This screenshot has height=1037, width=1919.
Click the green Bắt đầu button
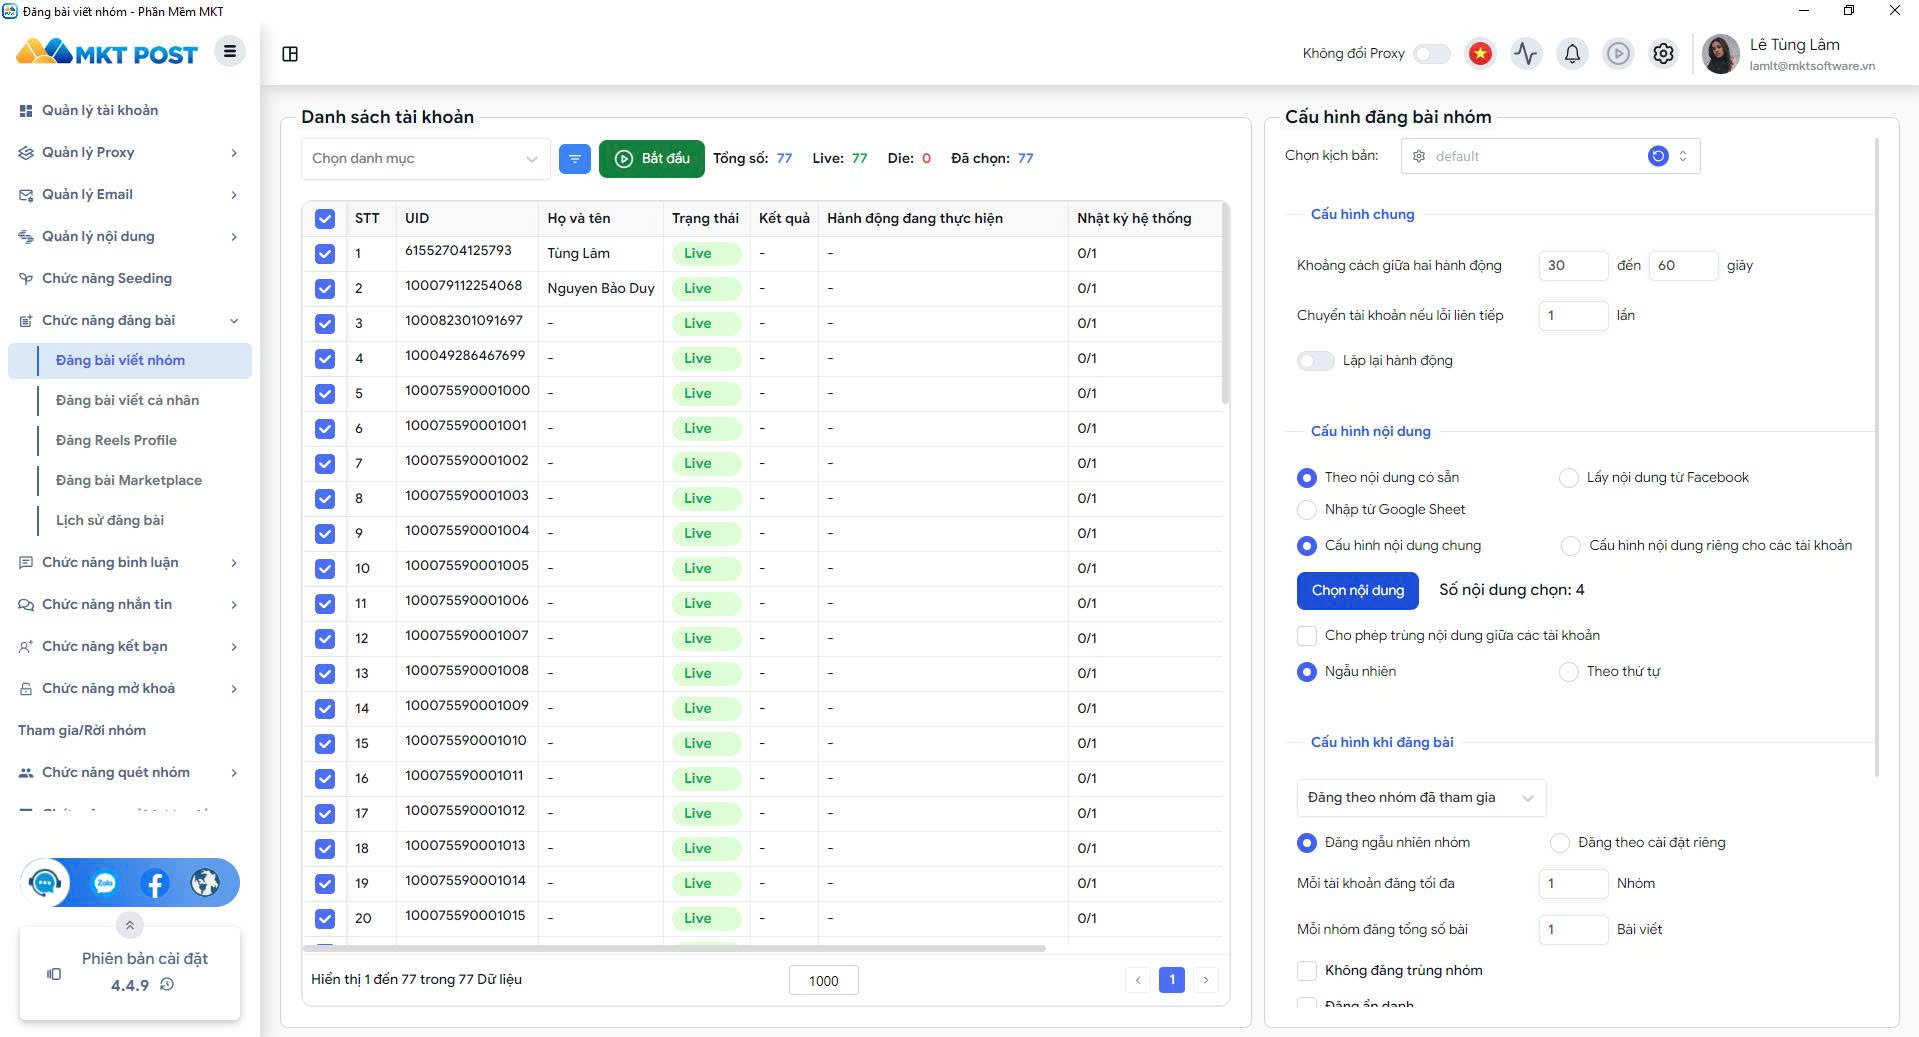(x=652, y=158)
